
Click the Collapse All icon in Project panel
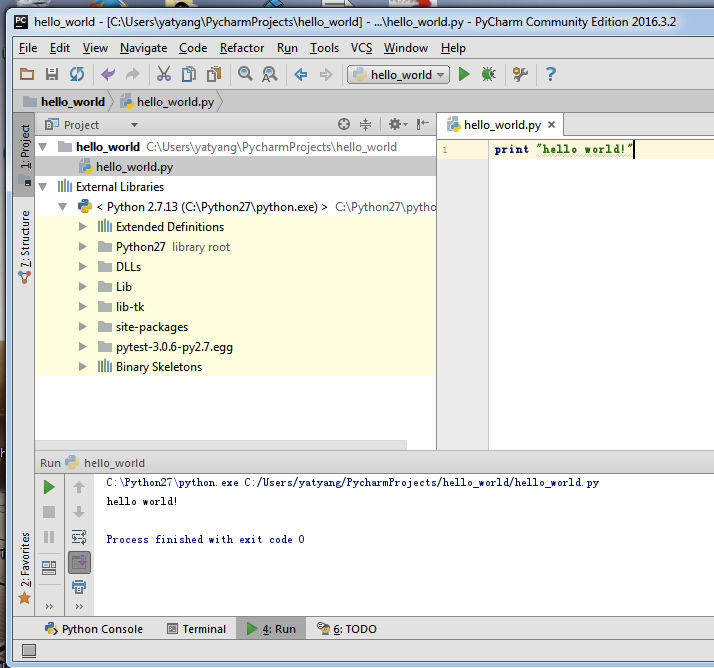point(365,124)
